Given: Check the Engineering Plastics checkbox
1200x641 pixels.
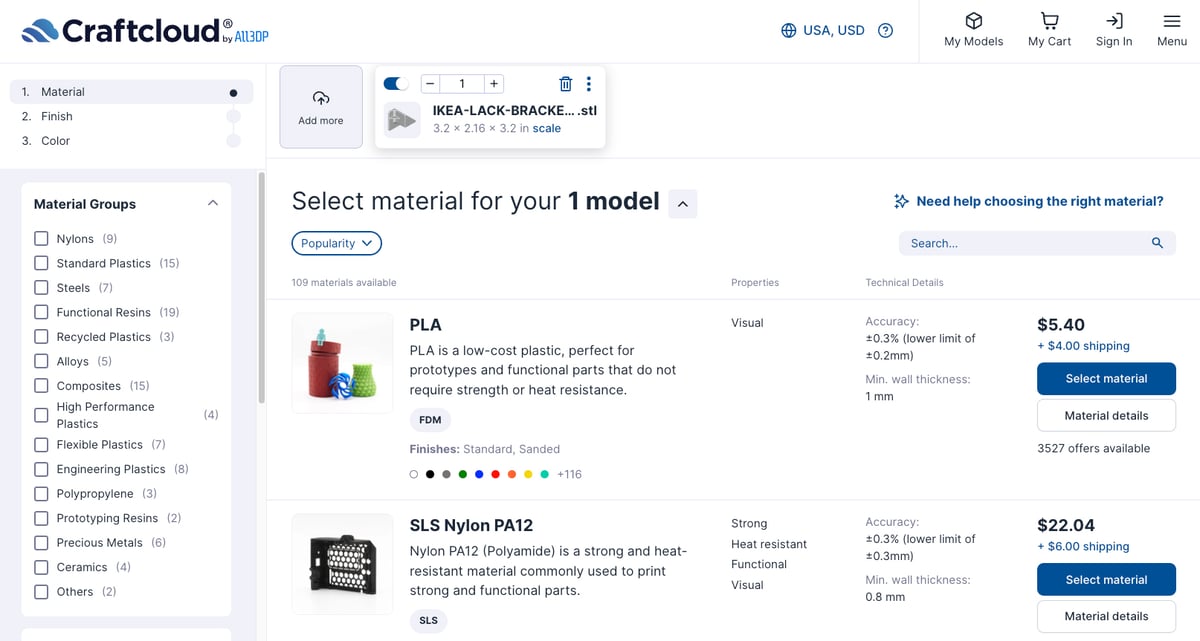Looking at the screenshot, I should [41, 469].
